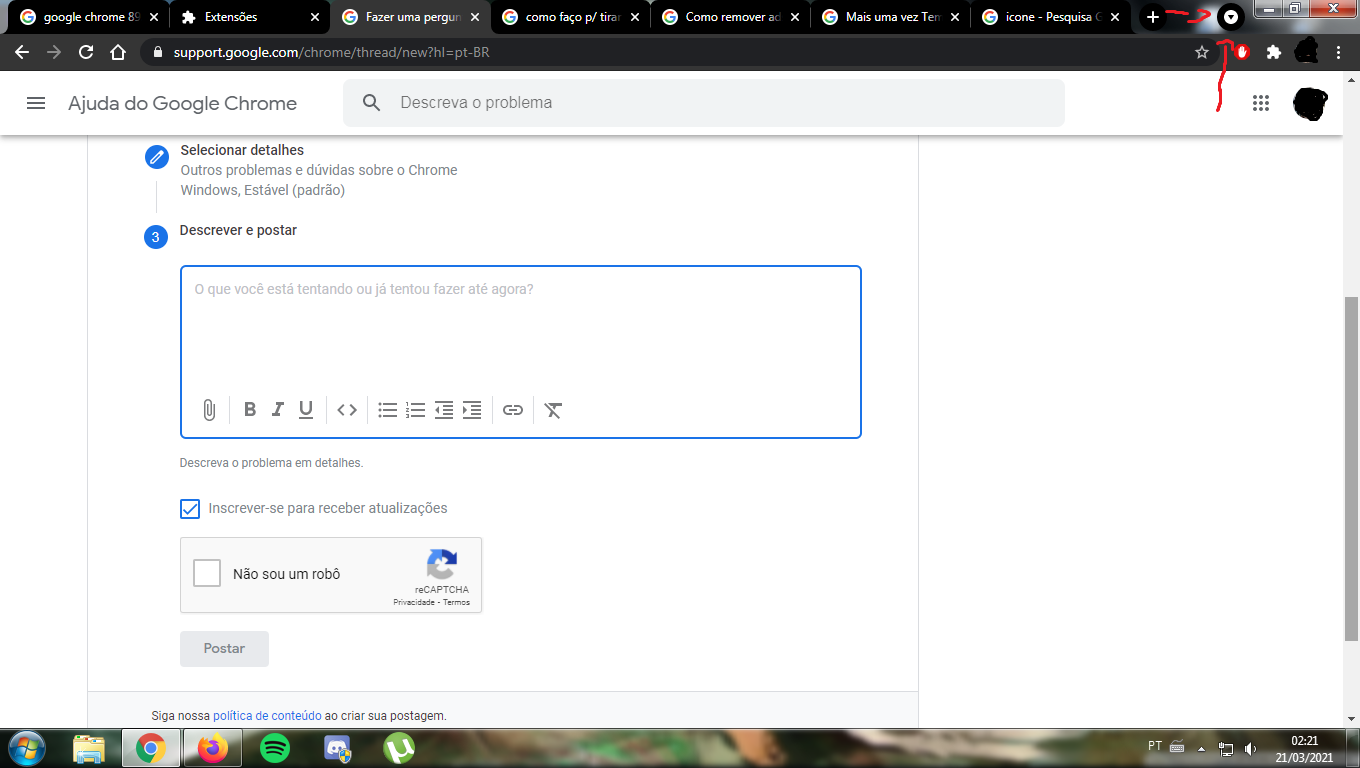Image resolution: width=1360 pixels, height=768 pixels.
Task: Open the hamburger main menu
Action: [x=36, y=102]
